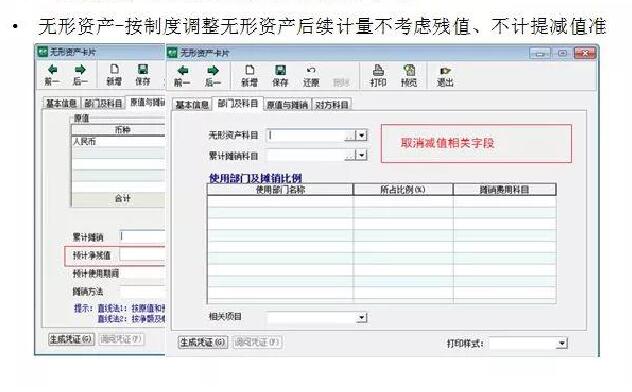
Task: Open 相关项目 dropdown
Action: pos(362,318)
